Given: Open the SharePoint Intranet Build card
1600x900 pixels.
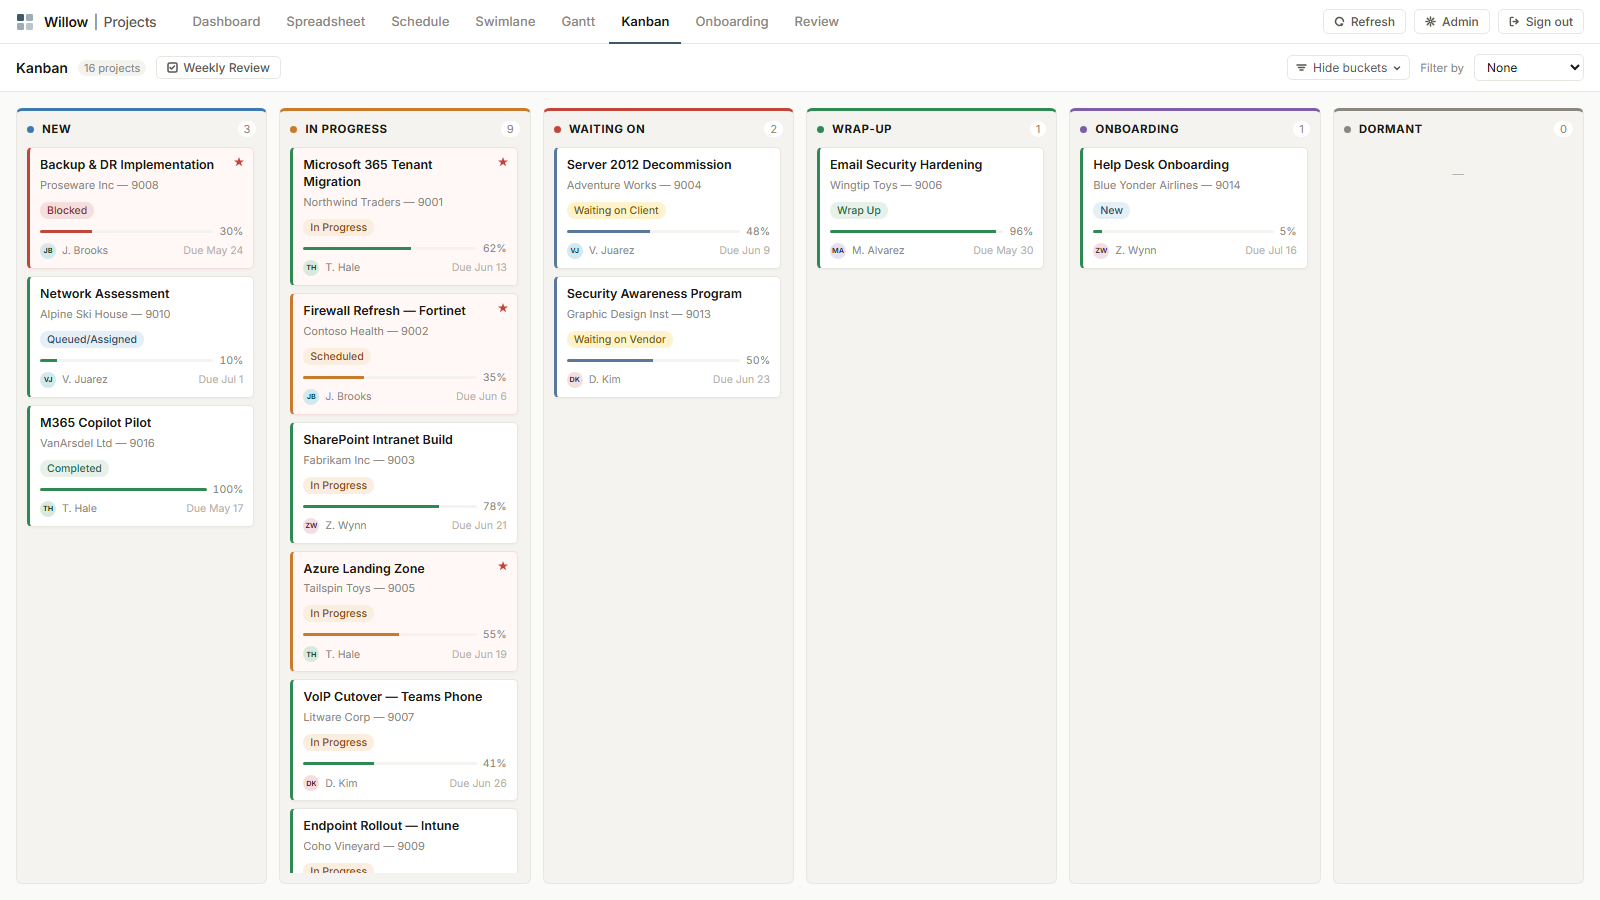Looking at the screenshot, I should (x=404, y=483).
